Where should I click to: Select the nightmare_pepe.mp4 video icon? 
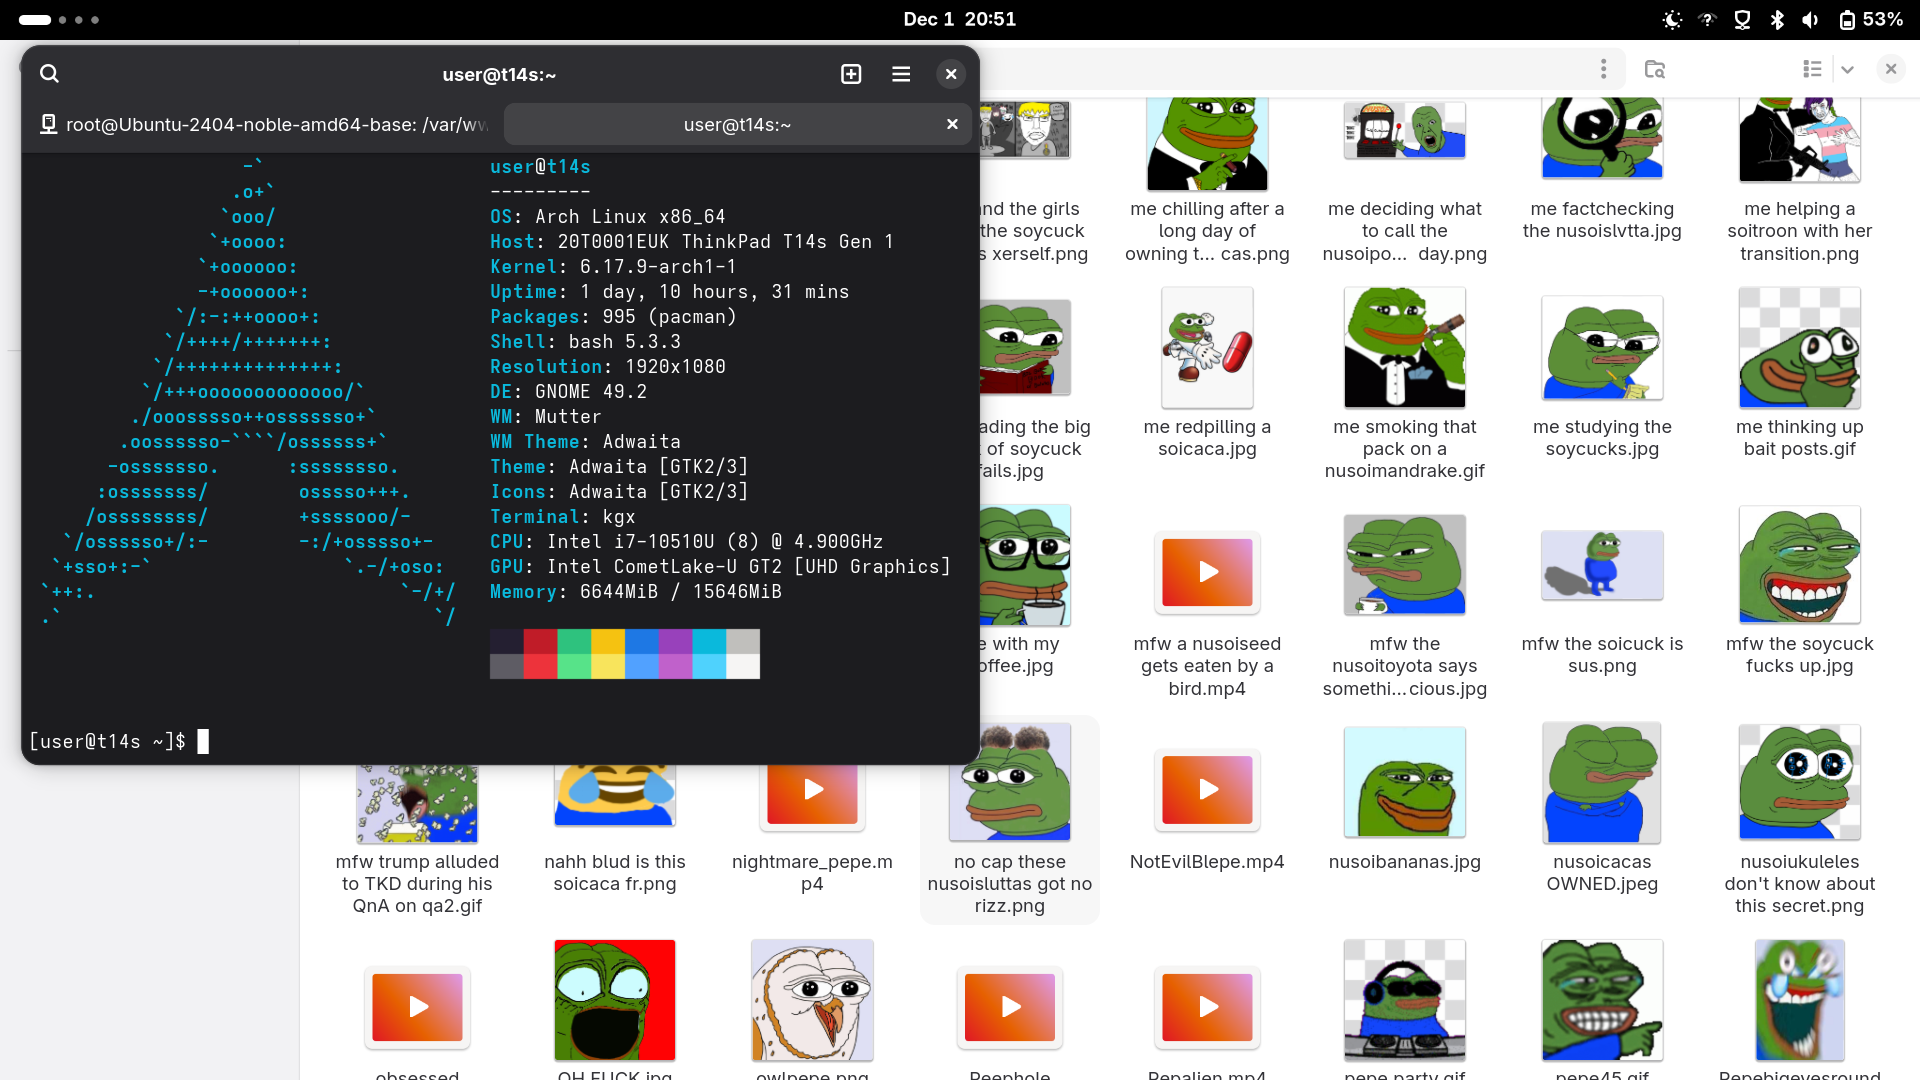pyautogui.click(x=812, y=797)
